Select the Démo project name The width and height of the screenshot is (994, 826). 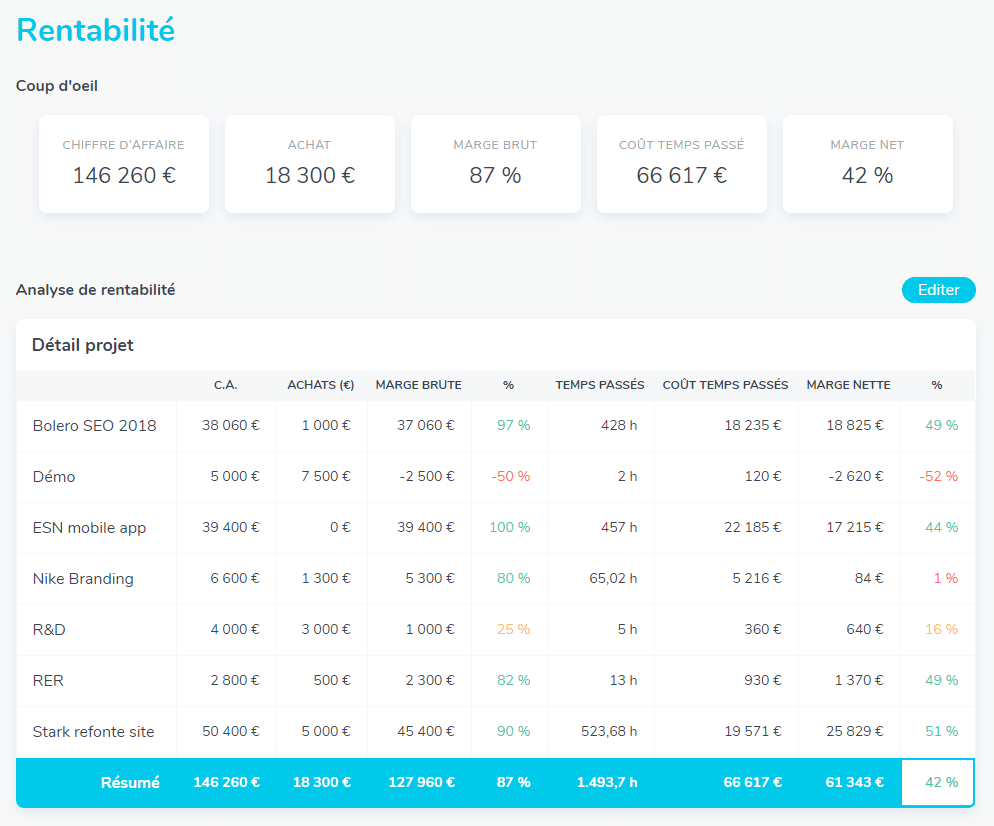(54, 477)
